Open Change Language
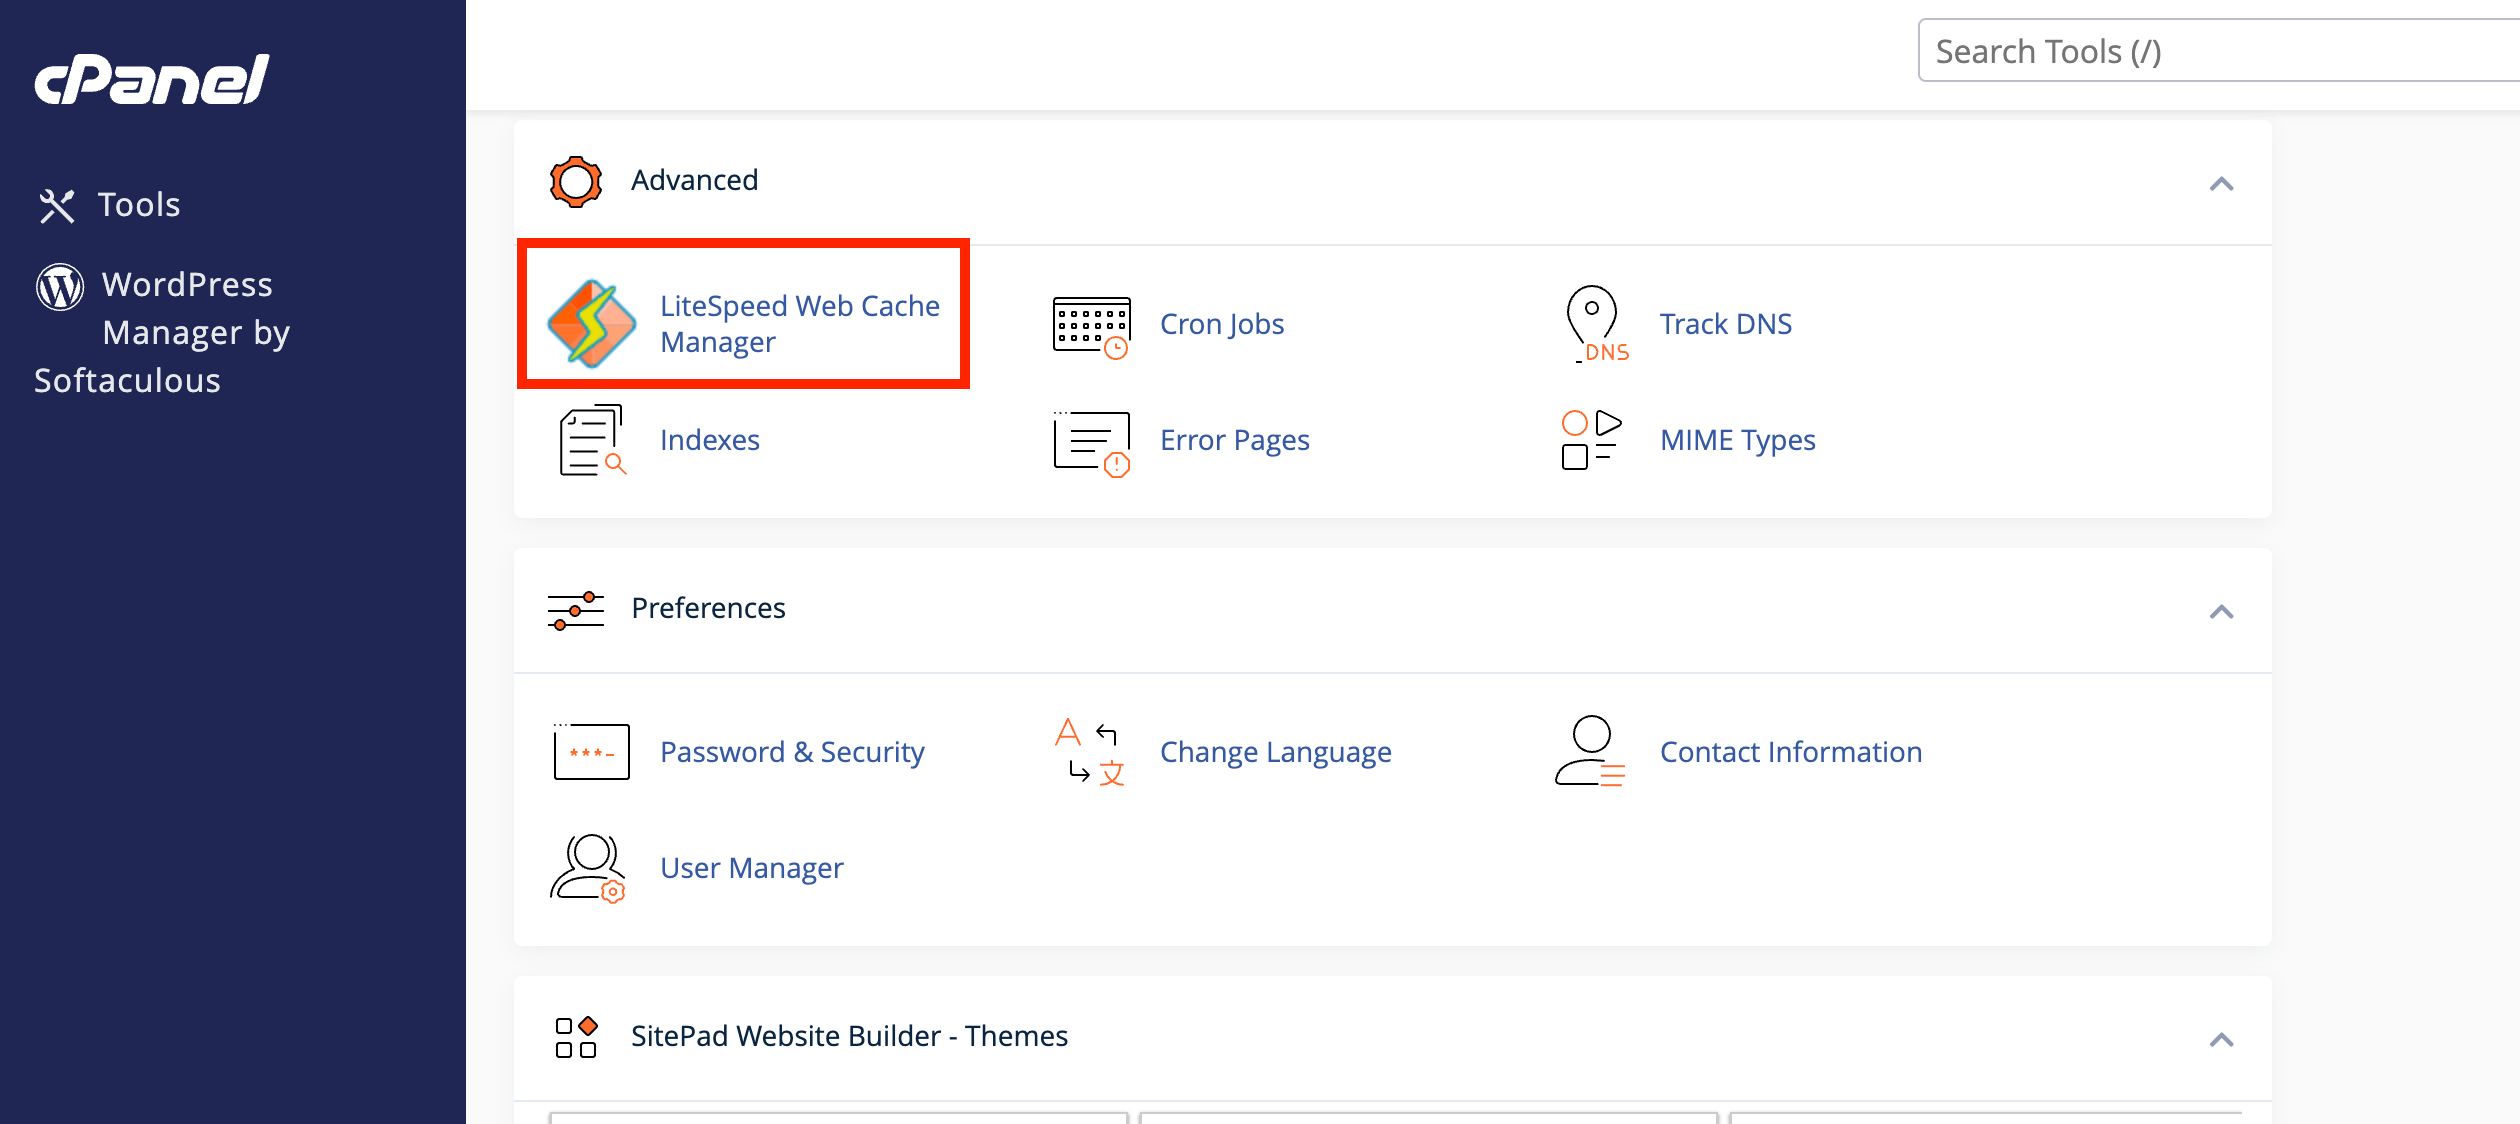This screenshot has width=2520, height=1124. pyautogui.click(x=1276, y=752)
